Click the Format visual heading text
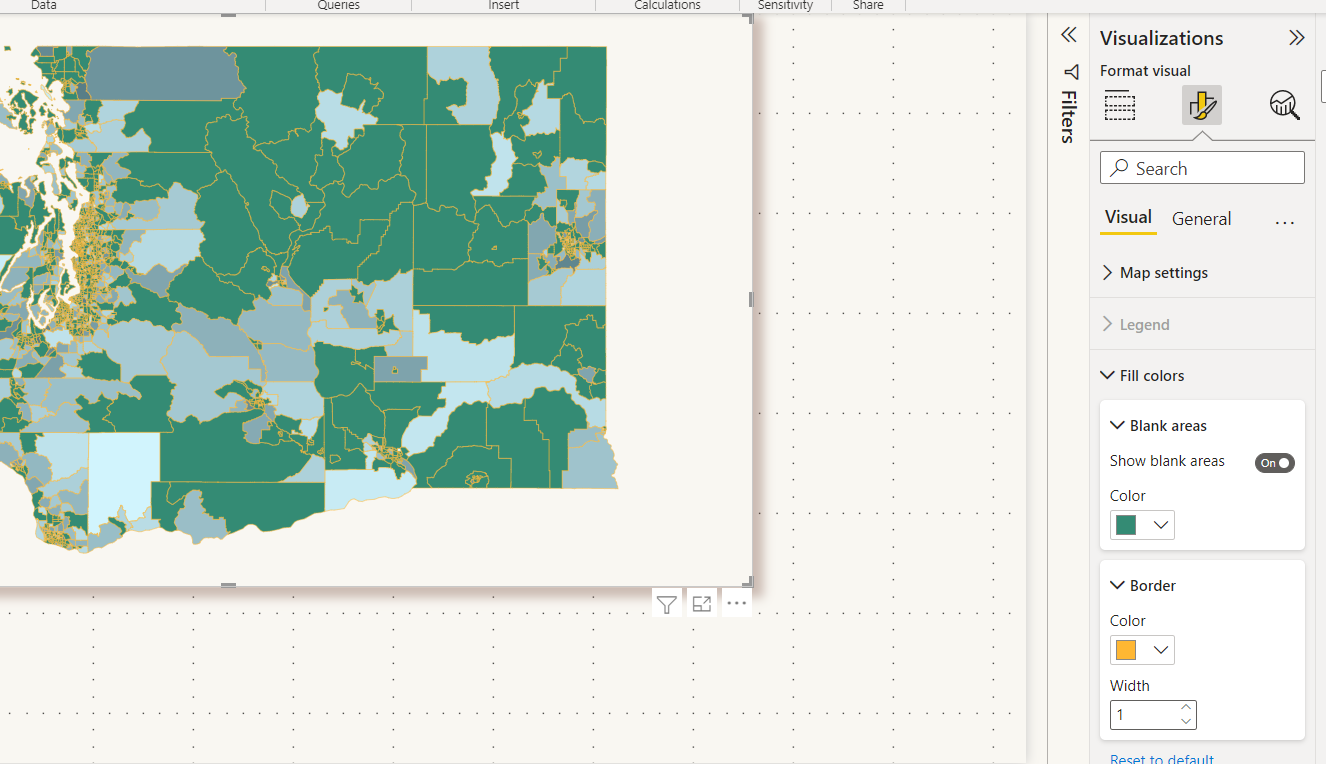 tap(1145, 71)
